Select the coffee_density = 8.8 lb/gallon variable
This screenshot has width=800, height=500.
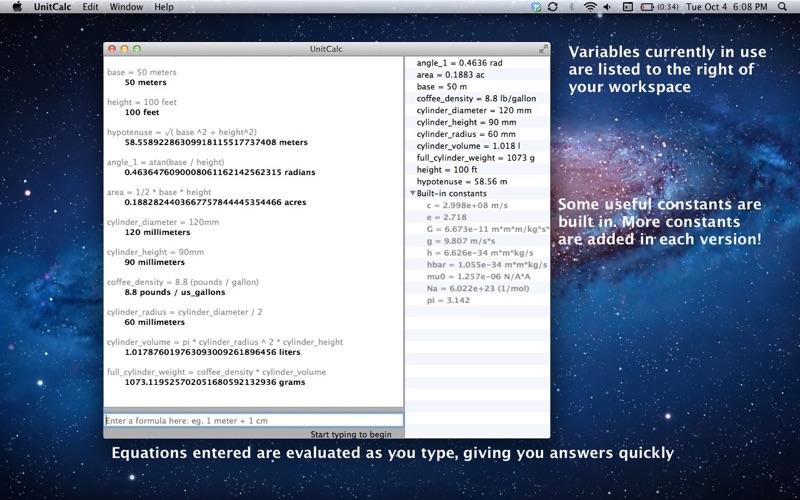click(x=478, y=98)
